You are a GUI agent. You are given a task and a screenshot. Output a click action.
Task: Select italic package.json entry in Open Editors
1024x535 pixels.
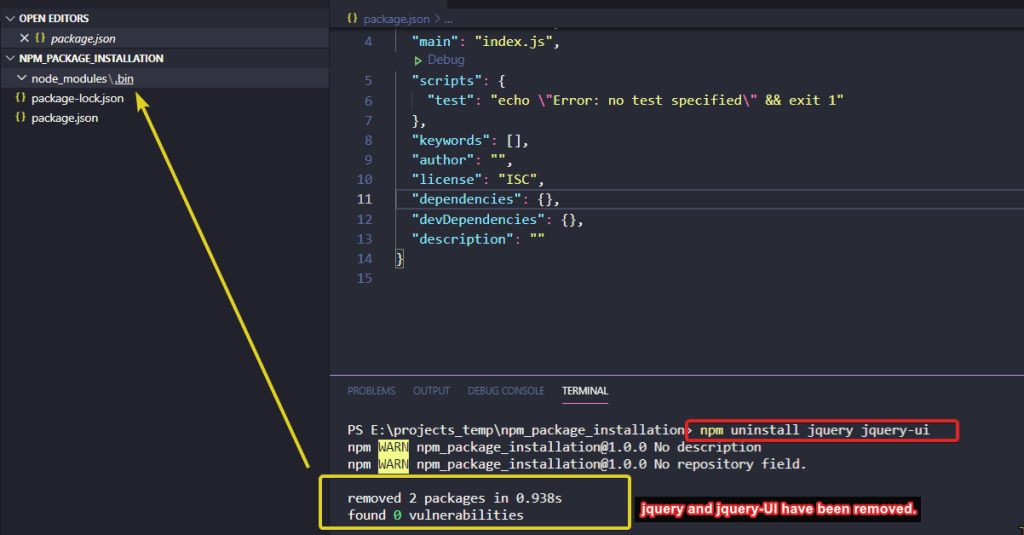click(x=82, y=38)
